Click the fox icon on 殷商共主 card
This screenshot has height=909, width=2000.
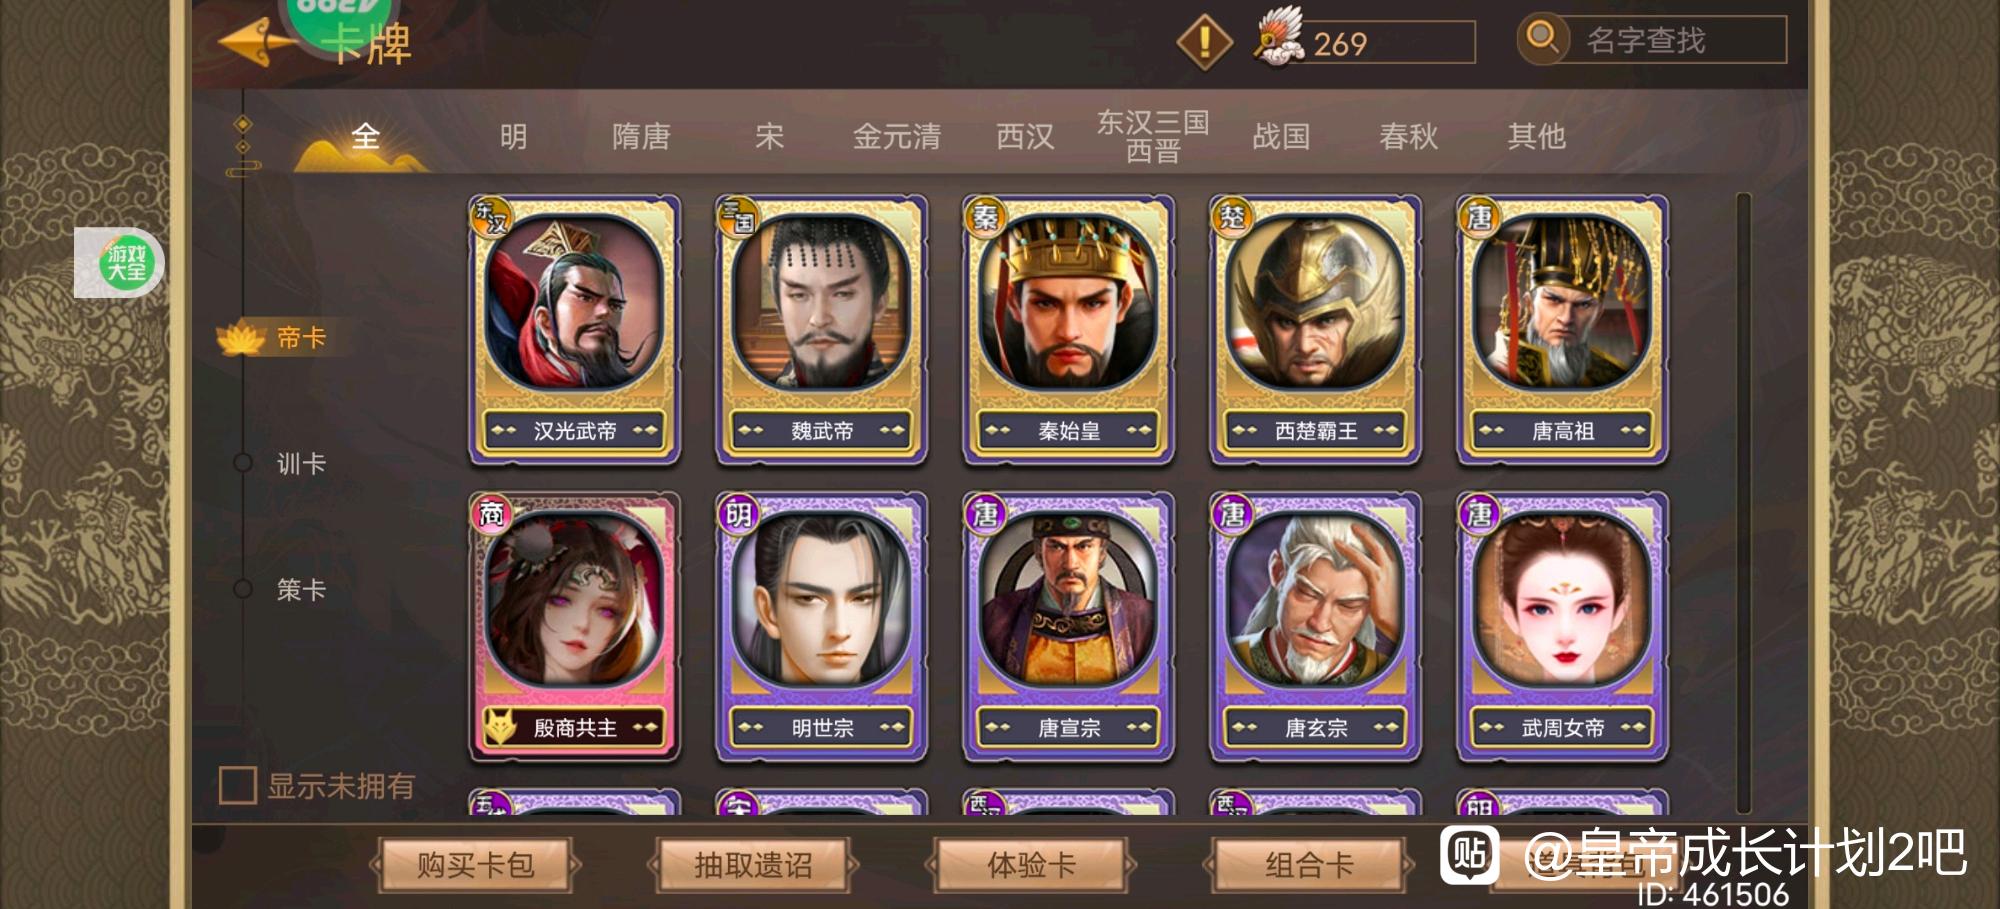(498, 727)
